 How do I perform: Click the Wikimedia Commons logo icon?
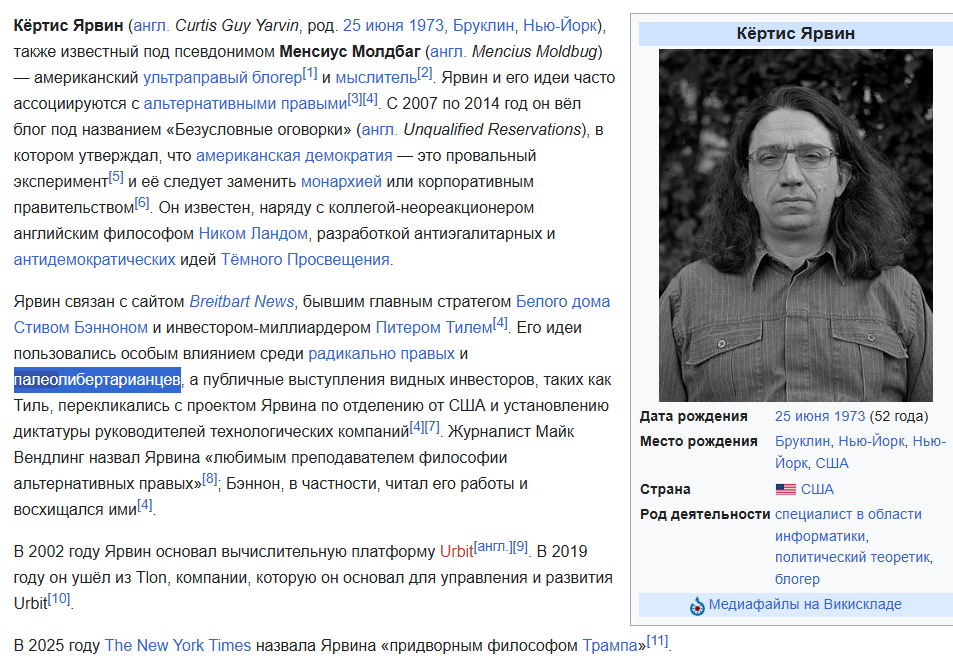(697, 606)
